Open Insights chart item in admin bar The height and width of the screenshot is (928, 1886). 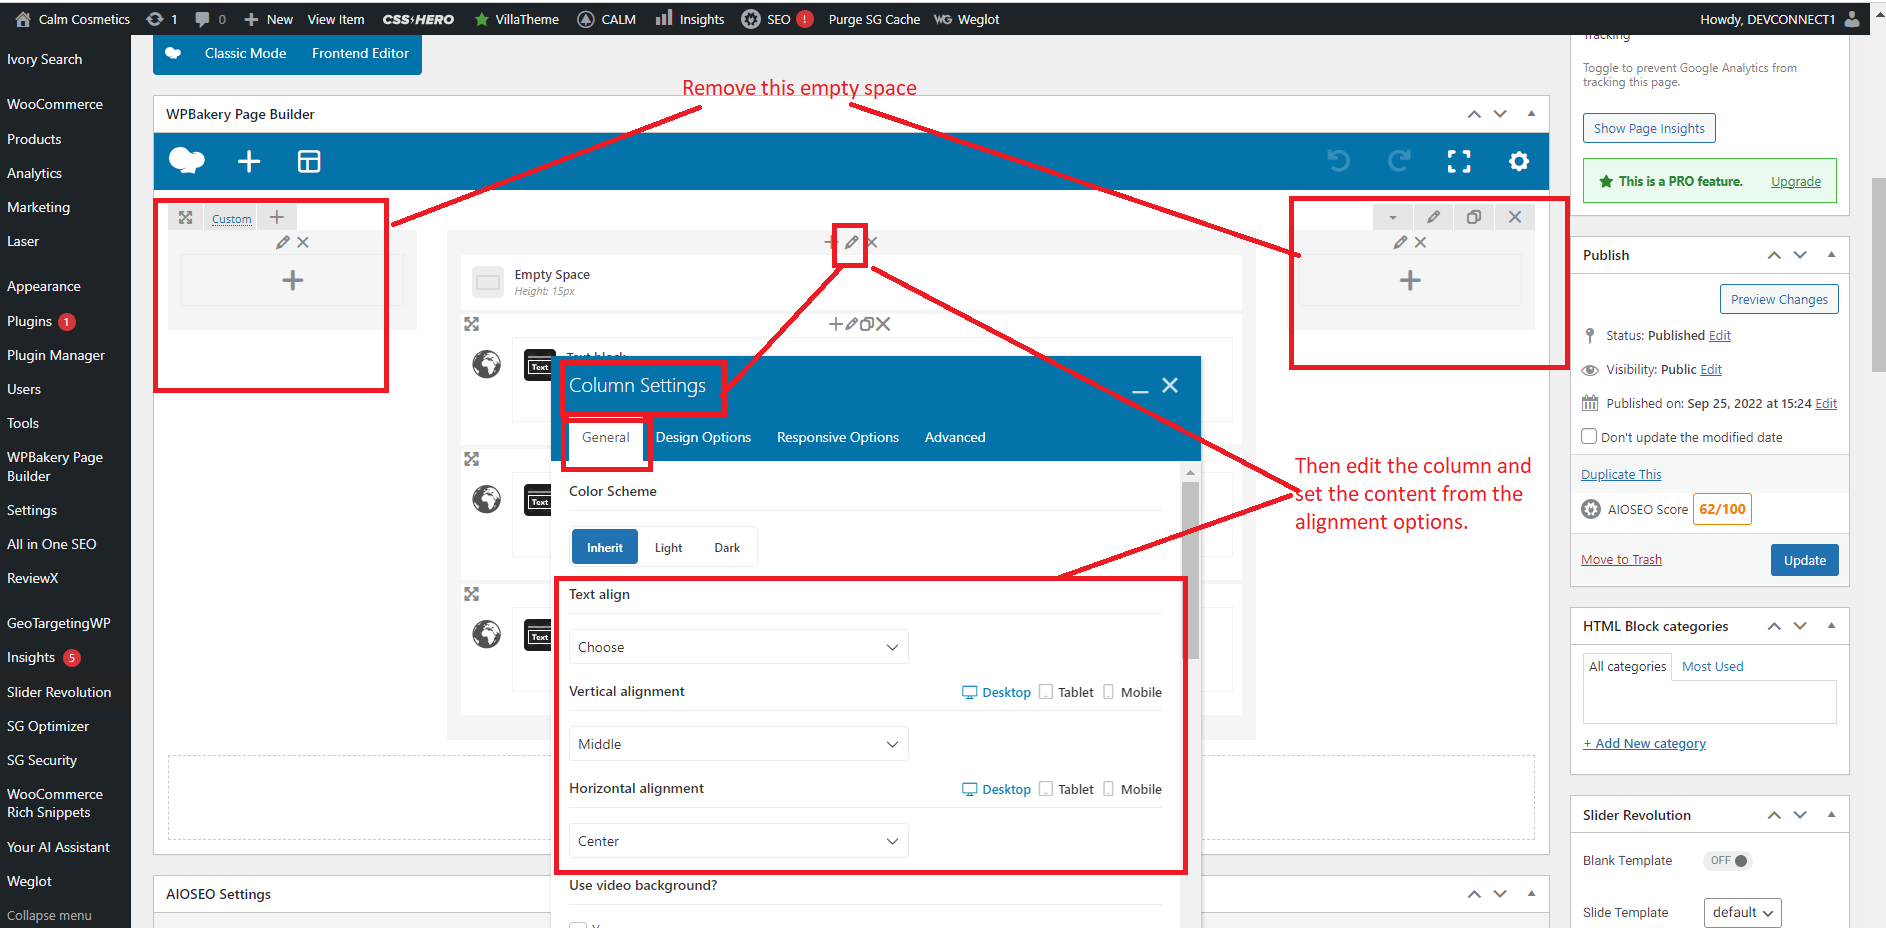click(x=690, y=19)
